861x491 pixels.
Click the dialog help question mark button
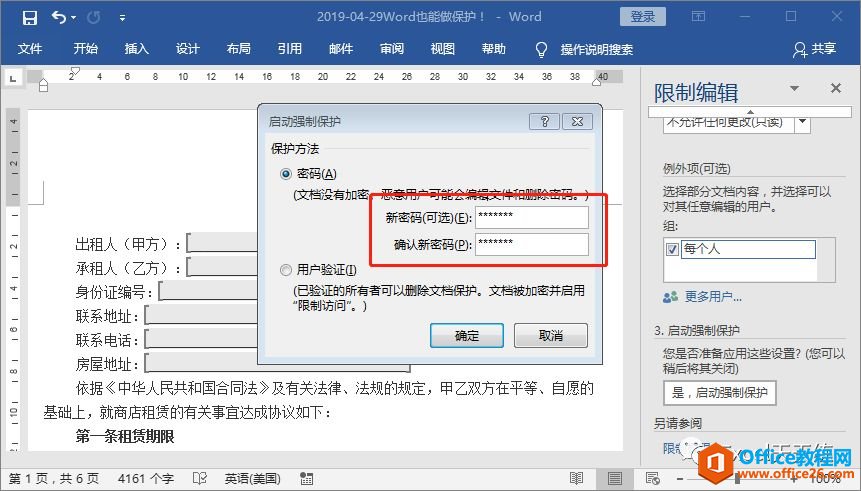click(544, 121)
